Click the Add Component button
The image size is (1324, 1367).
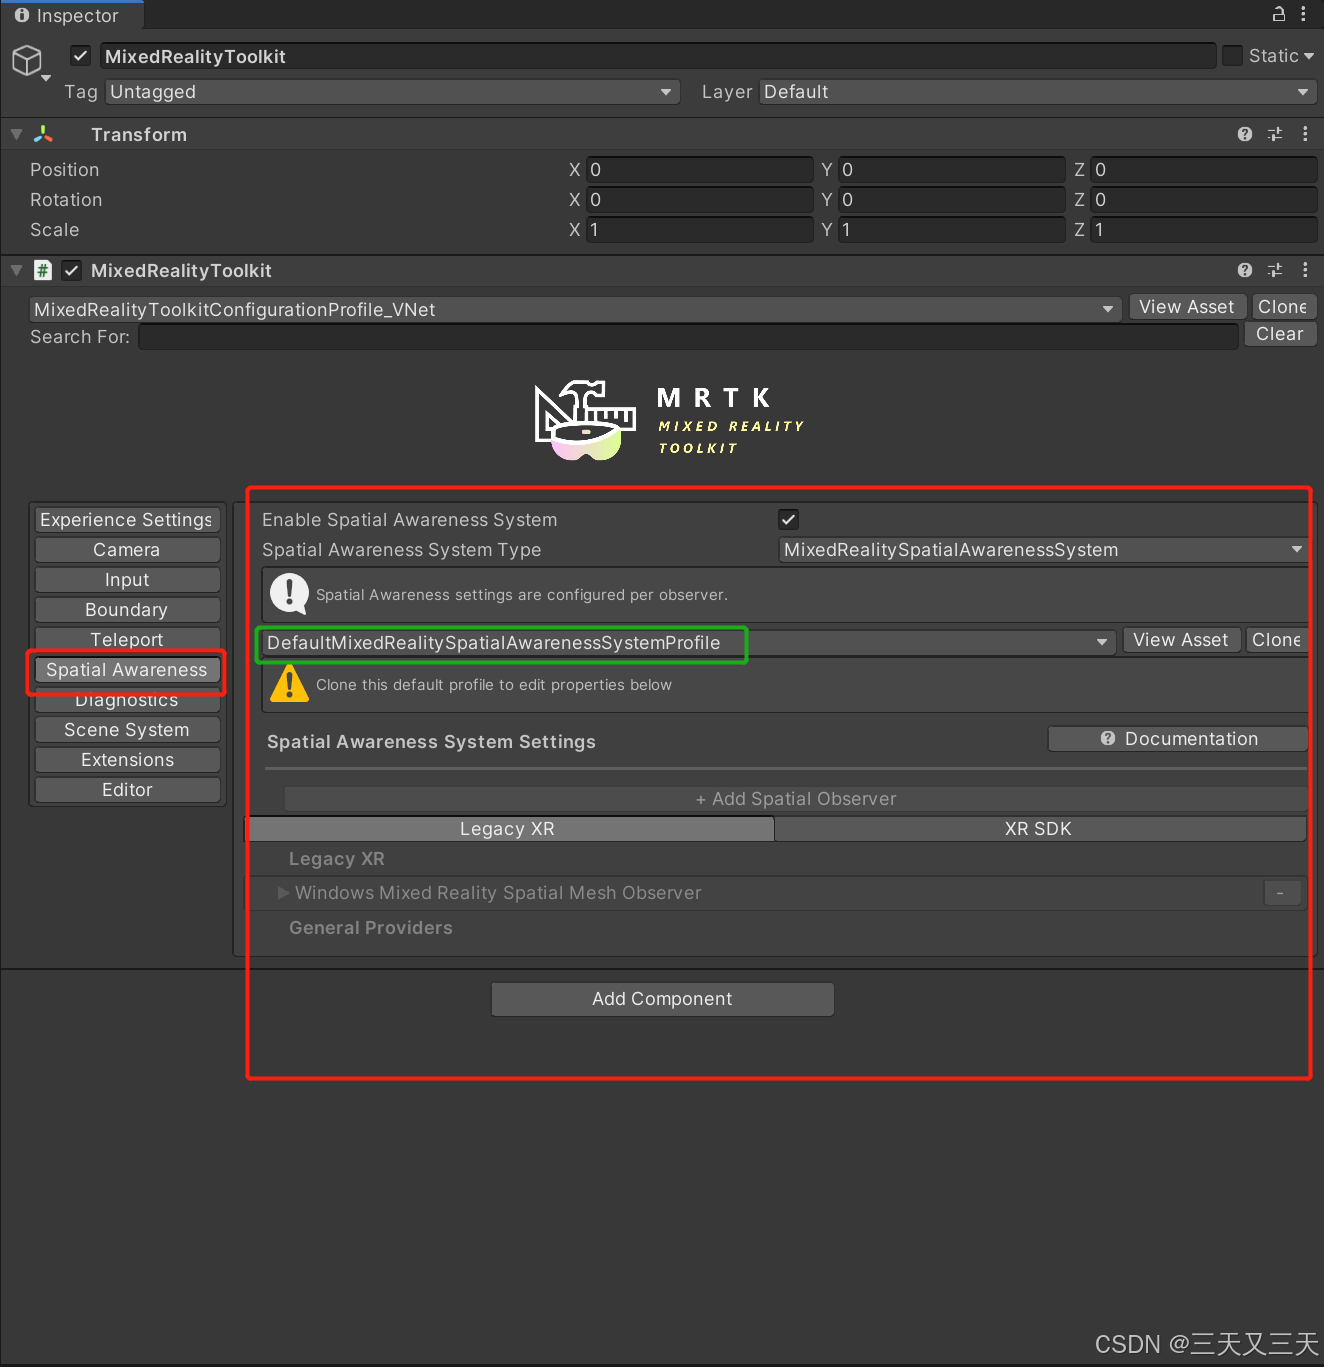pyautogui.click(x=662, y=999)
